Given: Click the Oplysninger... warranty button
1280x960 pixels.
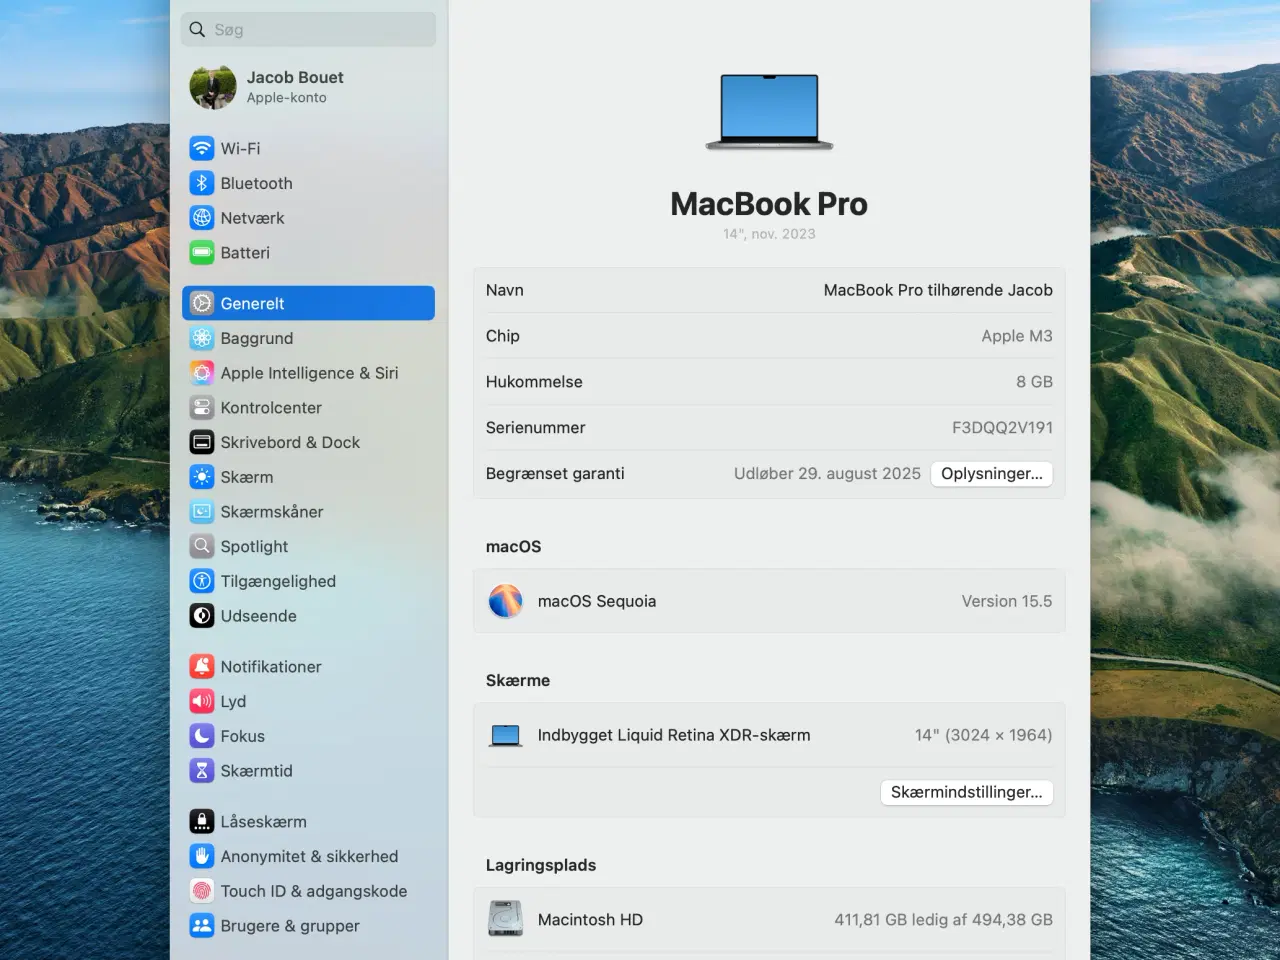Looking at the screenshot, I should [x=991, y=474].
